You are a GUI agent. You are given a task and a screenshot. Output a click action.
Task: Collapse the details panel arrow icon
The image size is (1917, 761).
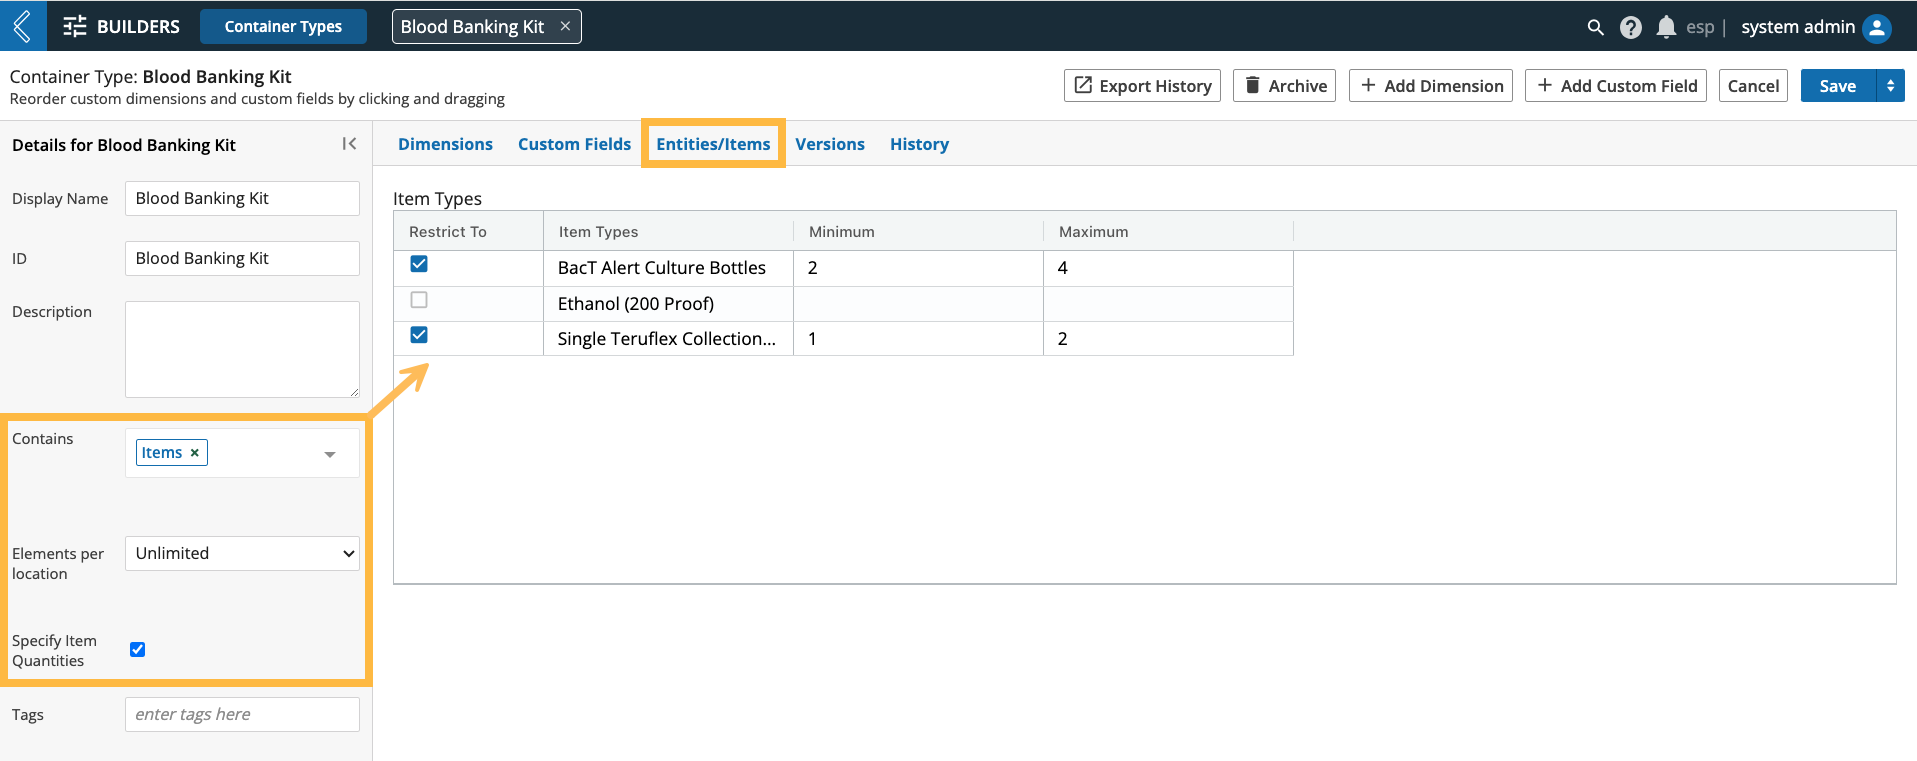point(349,144)
